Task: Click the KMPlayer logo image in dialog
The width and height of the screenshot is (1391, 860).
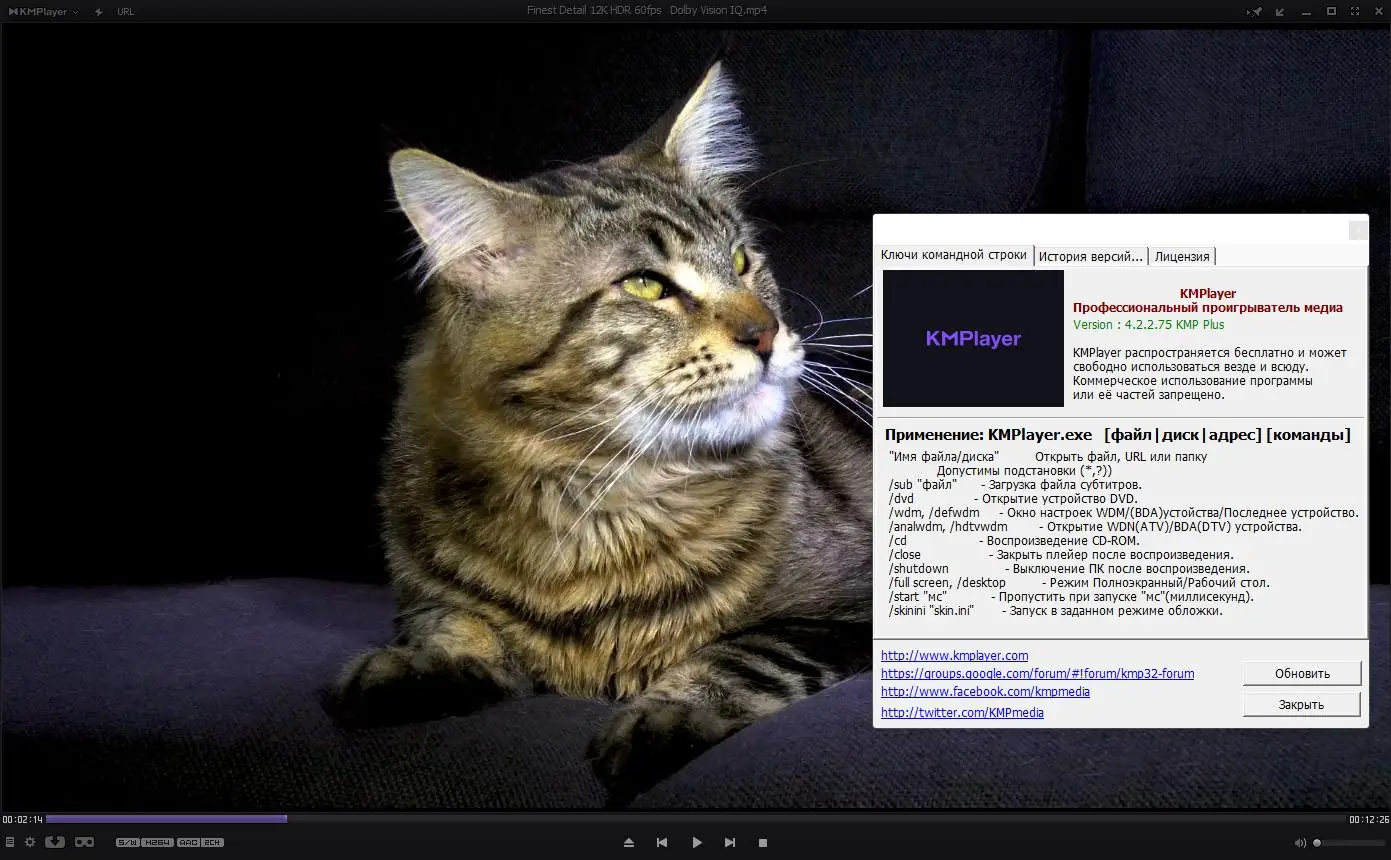Action: point(973,338)
